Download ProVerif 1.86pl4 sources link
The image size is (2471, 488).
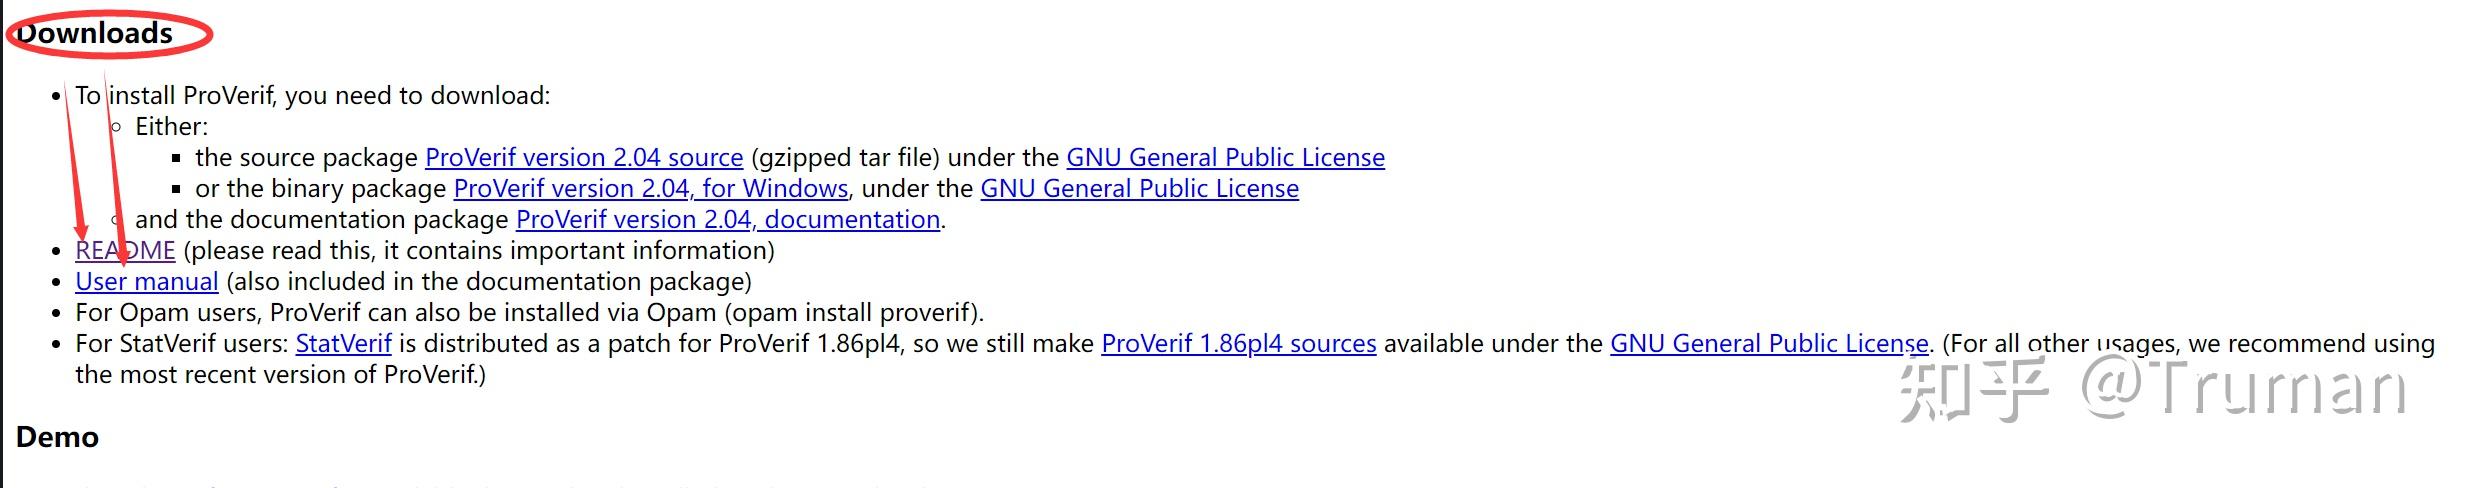pyautogui.click(x=1239, y=343)
